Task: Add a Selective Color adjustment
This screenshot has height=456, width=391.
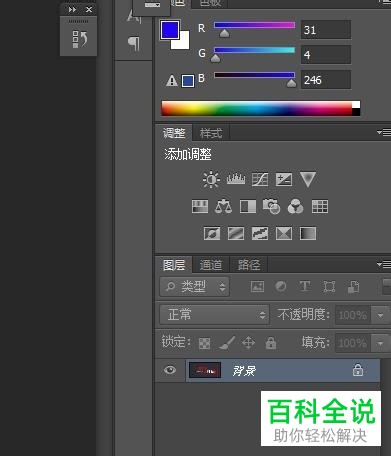Action: [284, 233]
